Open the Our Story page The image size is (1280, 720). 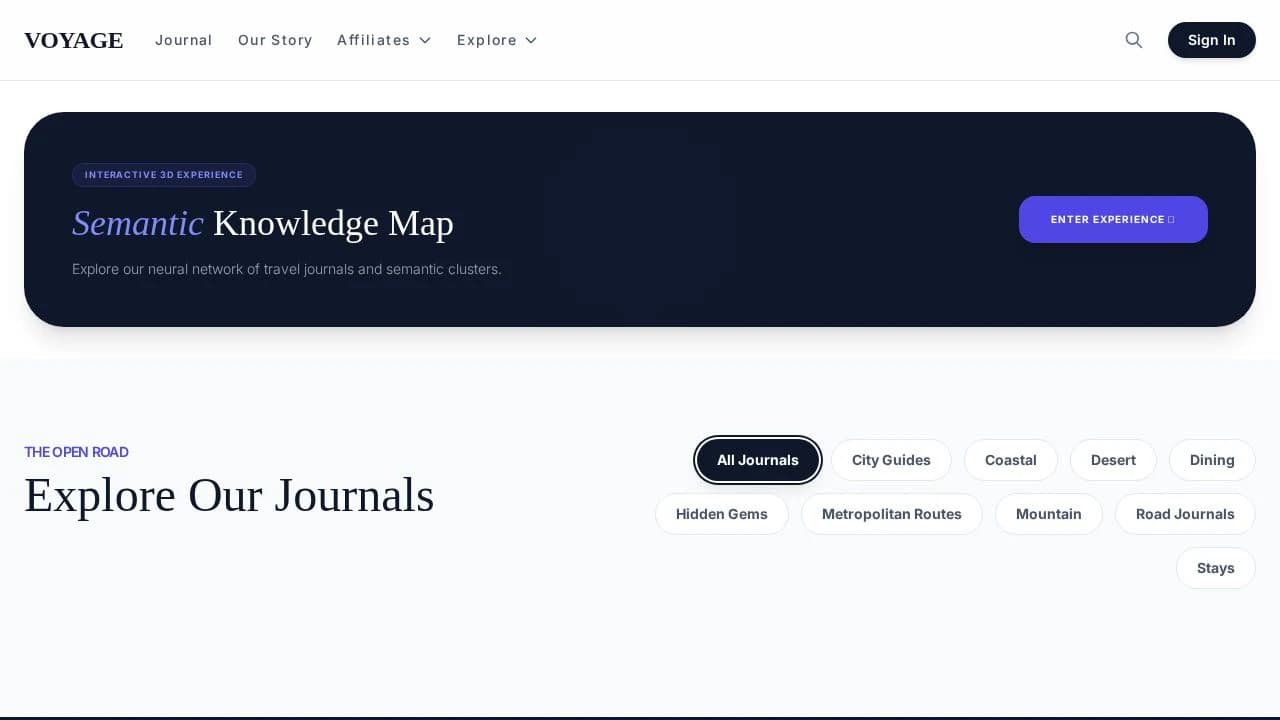point(275,40)
